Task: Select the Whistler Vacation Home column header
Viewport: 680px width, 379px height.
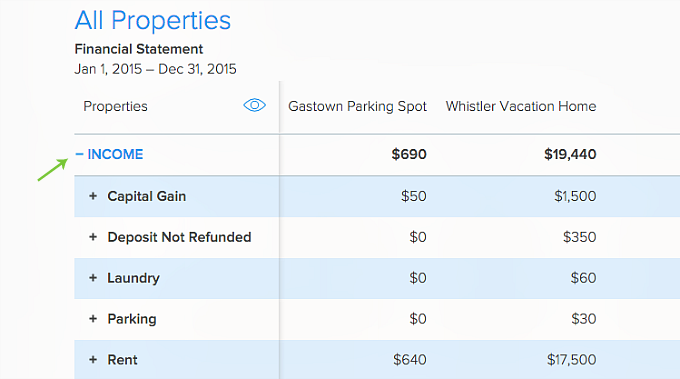Action: click(x=521, y=106)
